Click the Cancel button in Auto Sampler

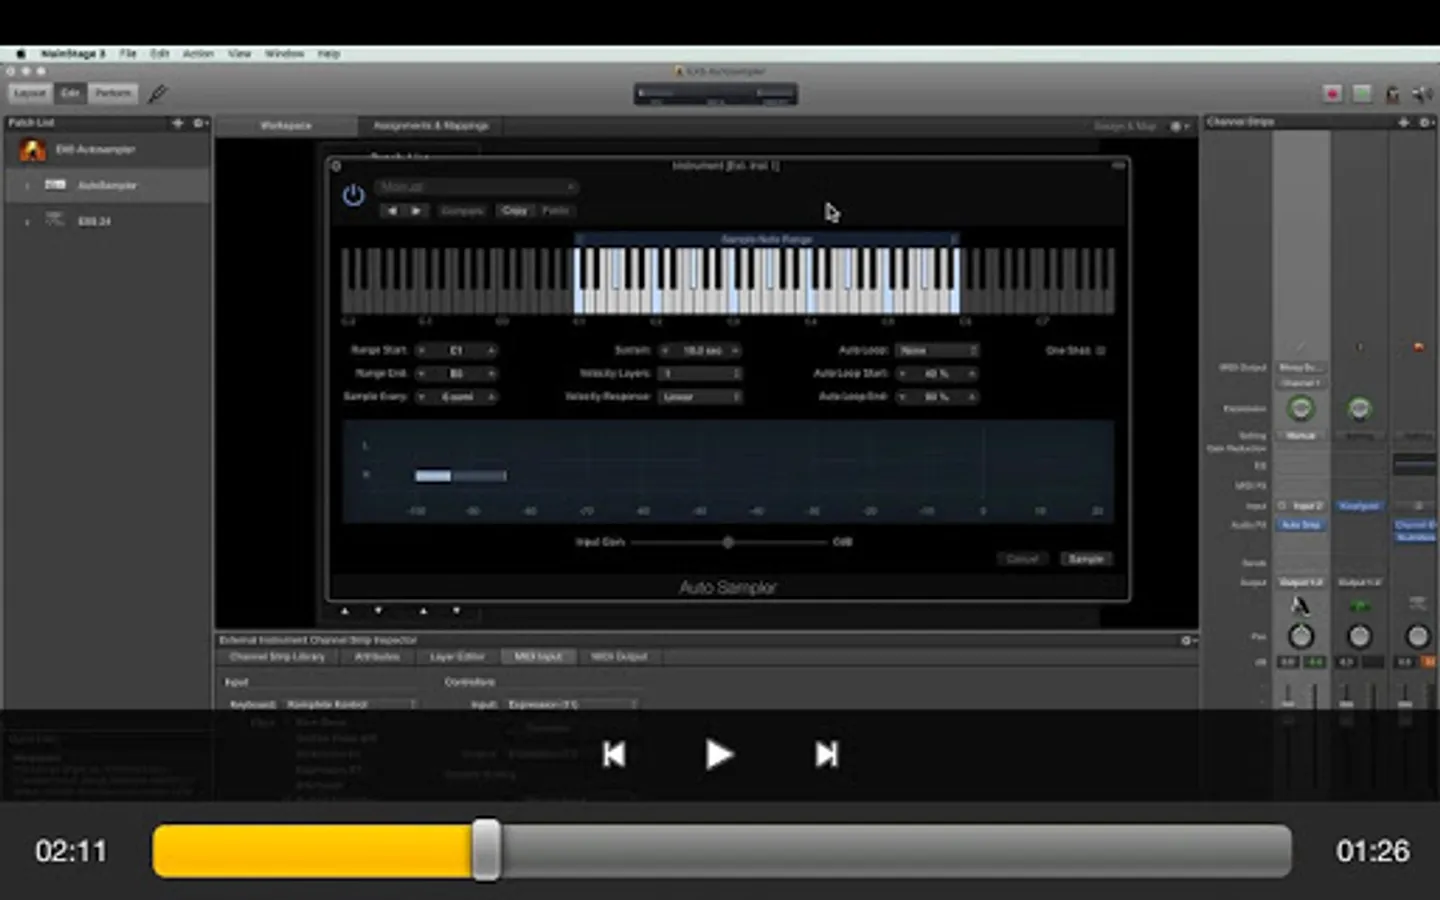[x=1022, y=559]
